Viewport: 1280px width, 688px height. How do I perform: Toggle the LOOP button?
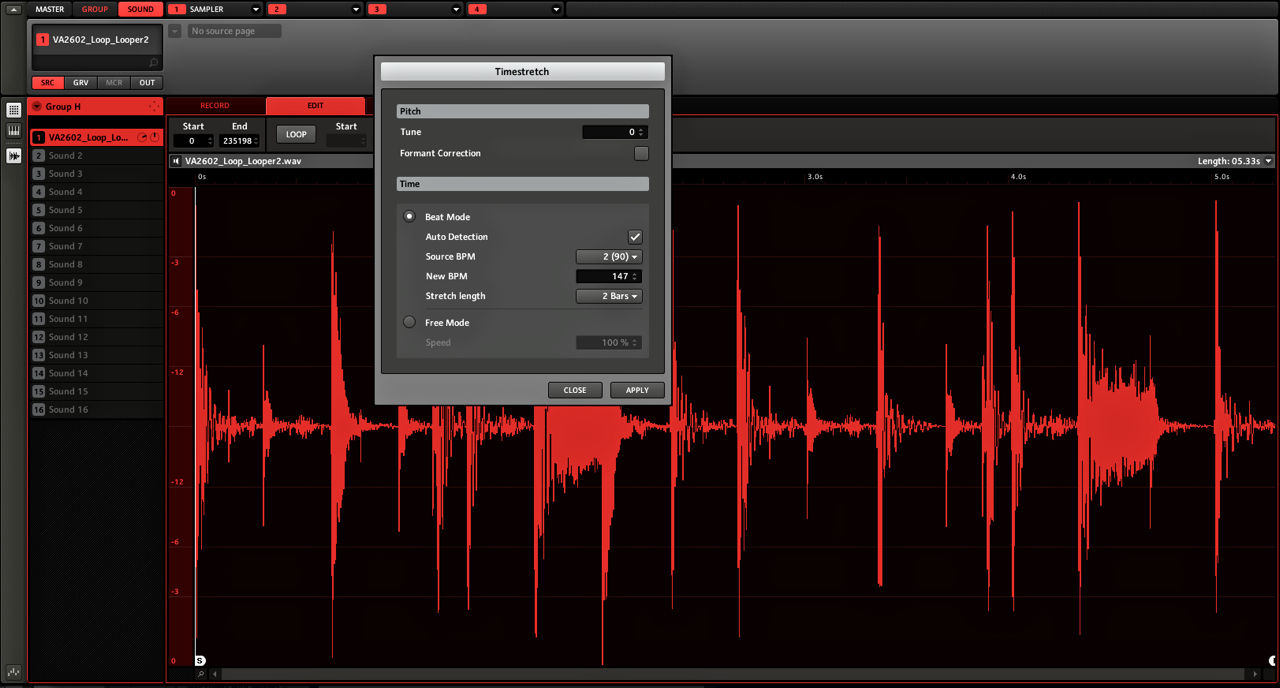pos(296,134)
